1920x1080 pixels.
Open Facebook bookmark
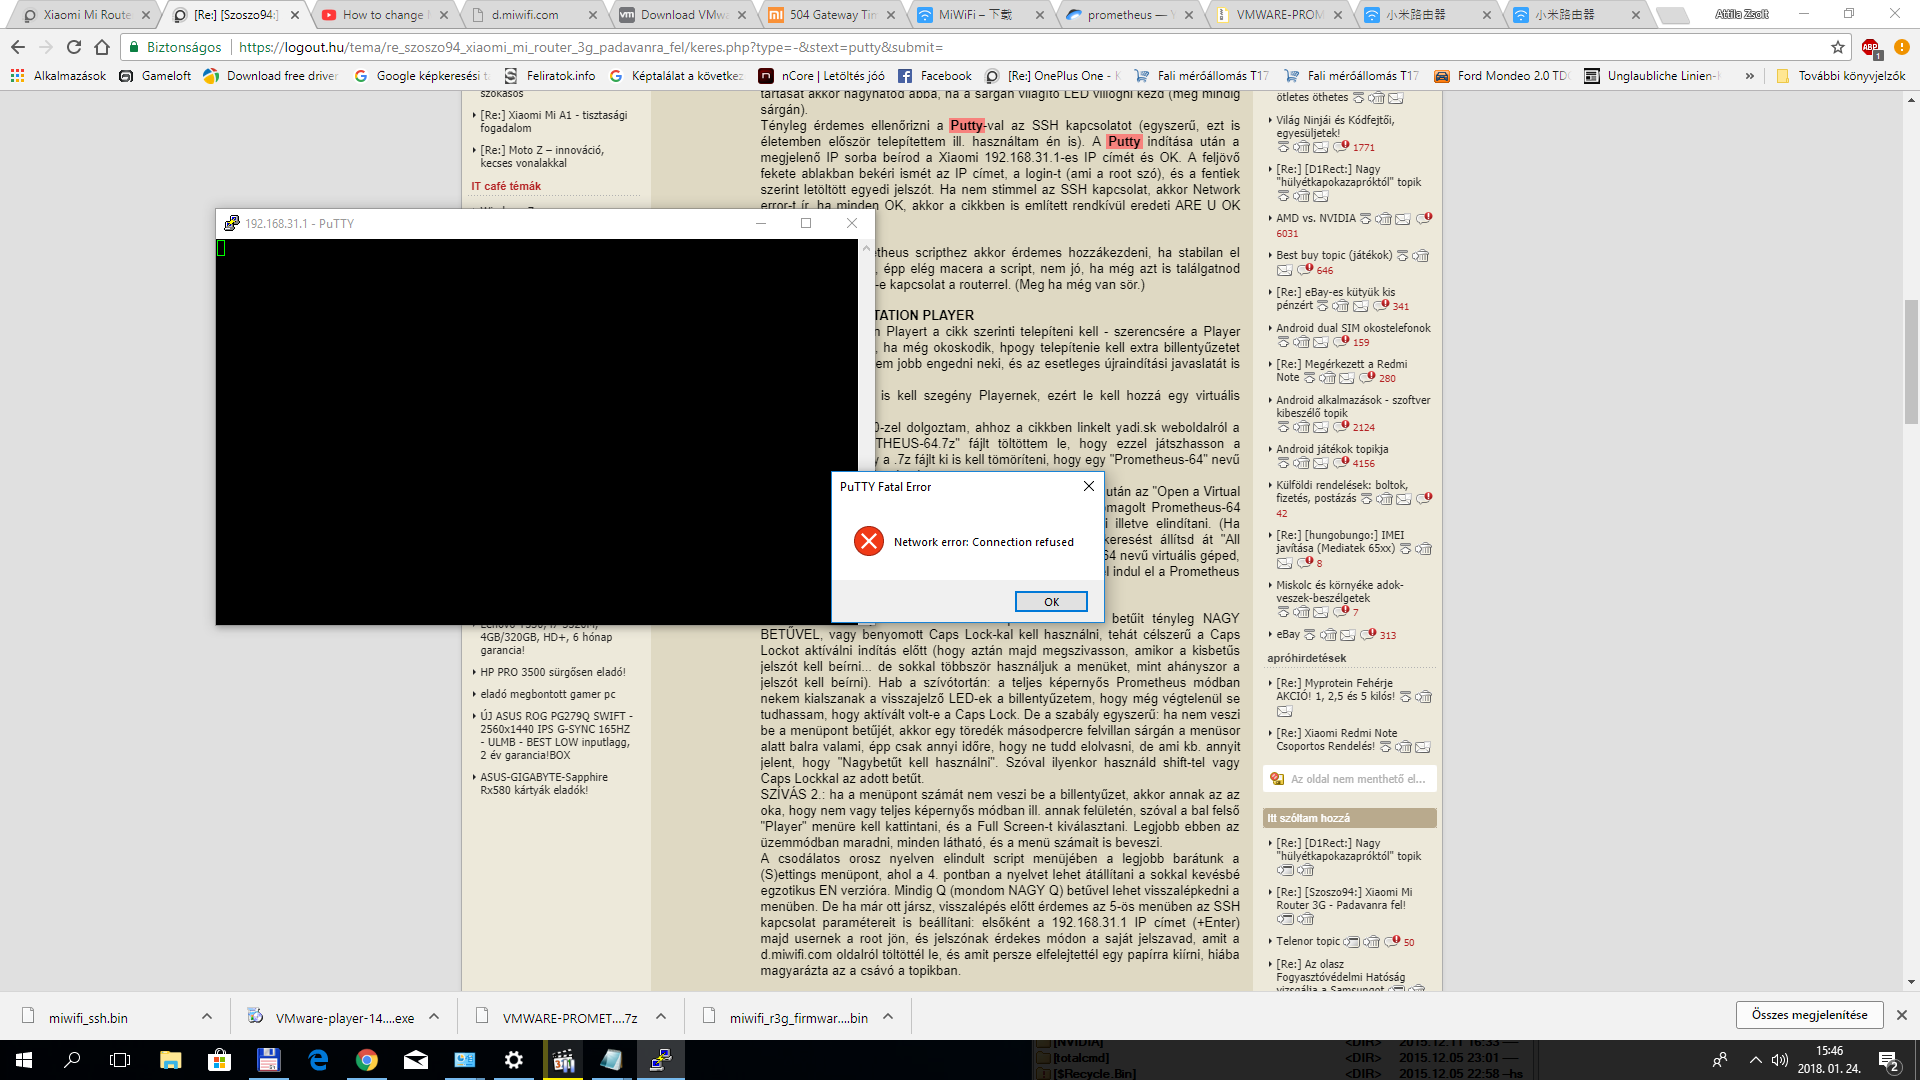click(x=935, y=75)
